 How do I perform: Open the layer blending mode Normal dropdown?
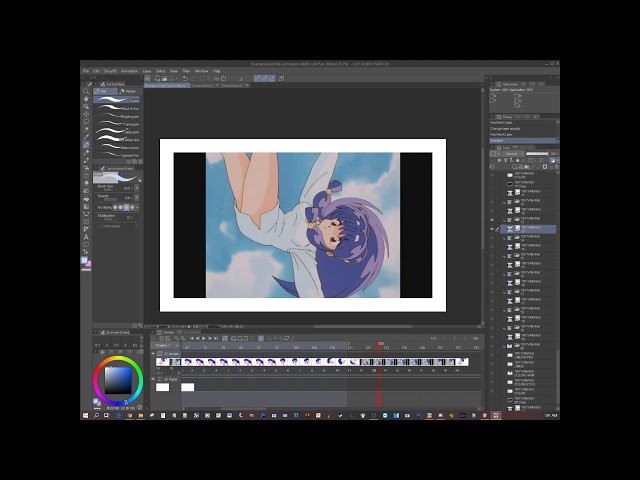pyautogui.click(x=513, y=154)
